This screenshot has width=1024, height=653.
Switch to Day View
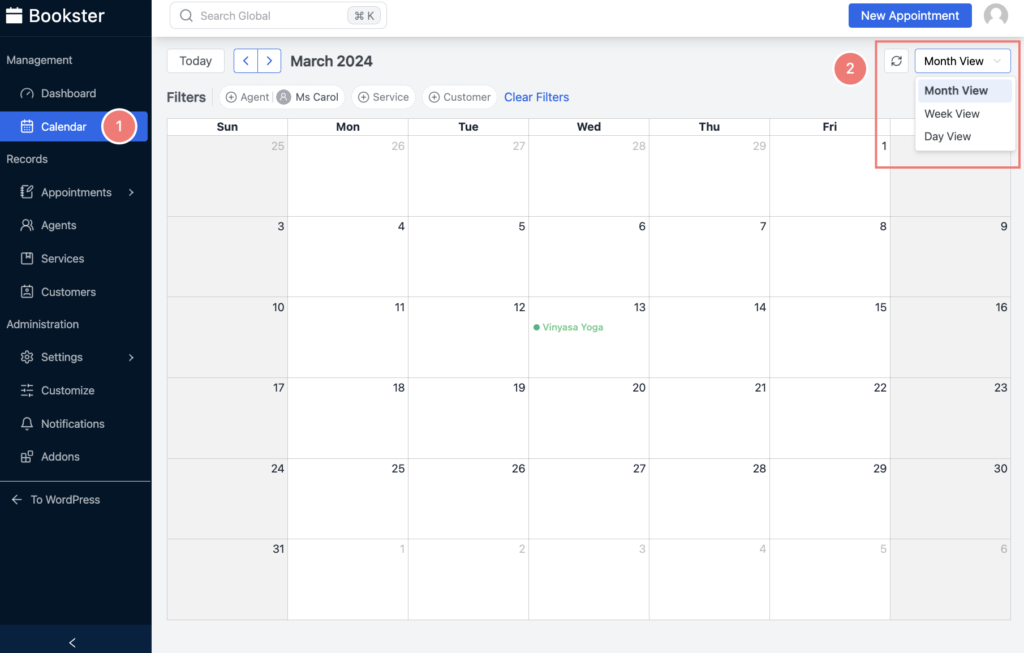[948, 136]
